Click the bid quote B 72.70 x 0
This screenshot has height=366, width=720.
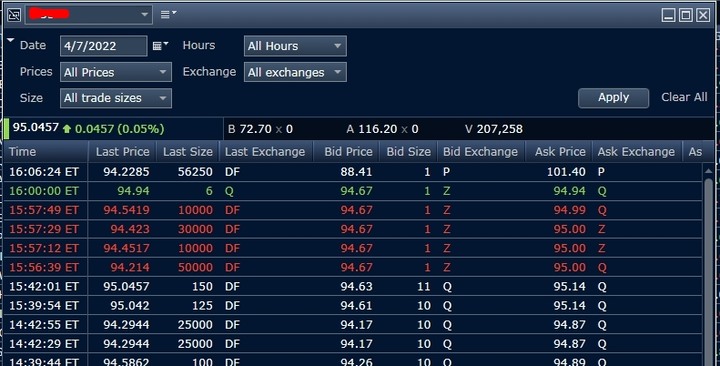(260, 129)
